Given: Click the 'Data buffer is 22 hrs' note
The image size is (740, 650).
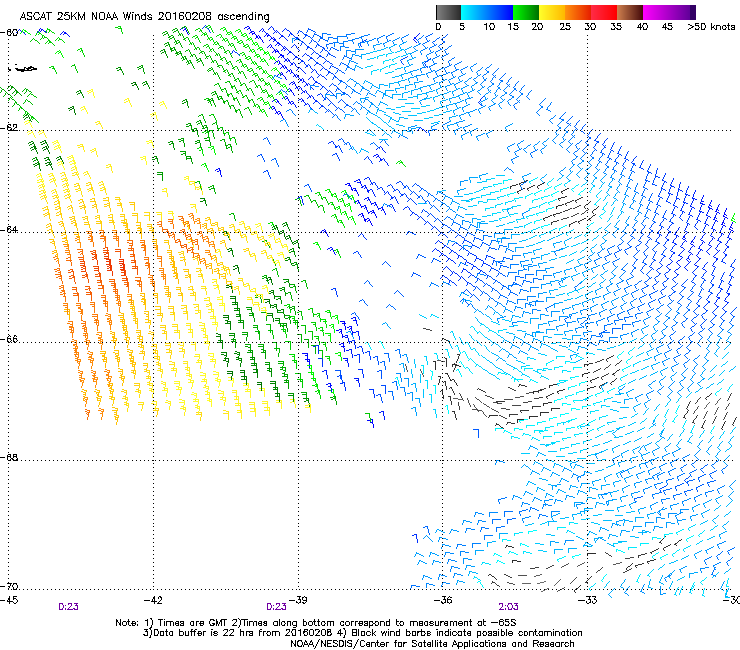Looking at the screenshot, I should (362, 633).
